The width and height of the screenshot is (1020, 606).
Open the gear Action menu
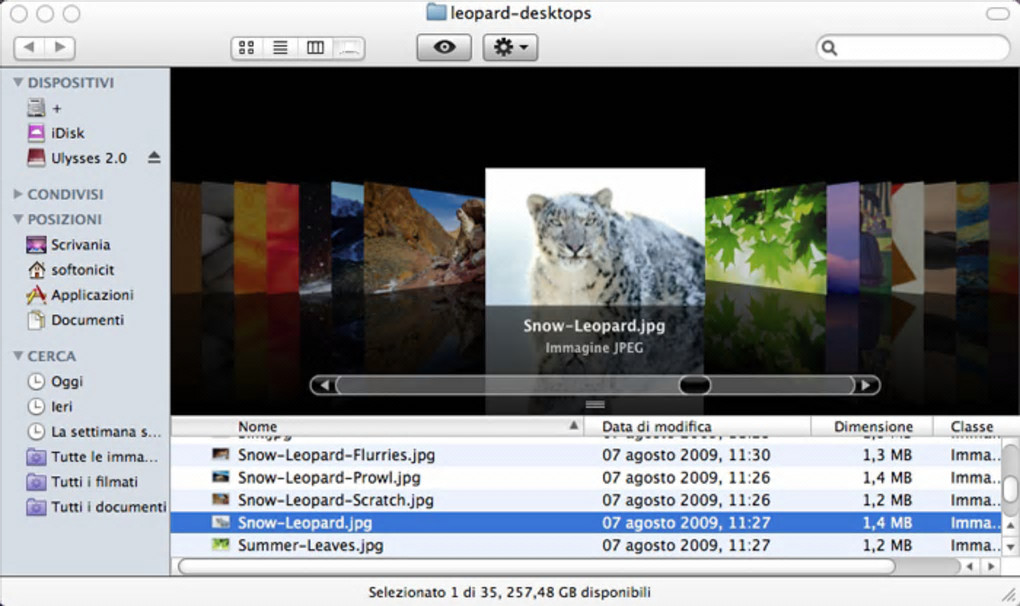511,47
